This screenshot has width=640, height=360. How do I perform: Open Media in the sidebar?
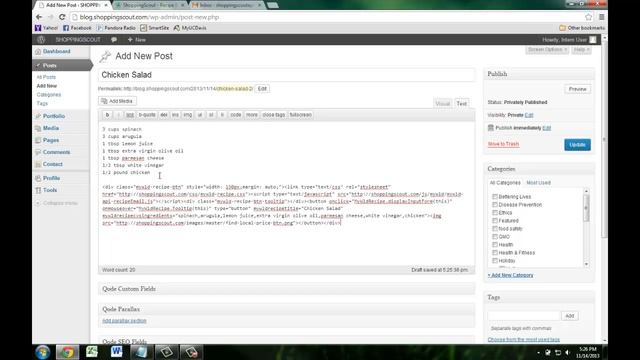point(51,128)
